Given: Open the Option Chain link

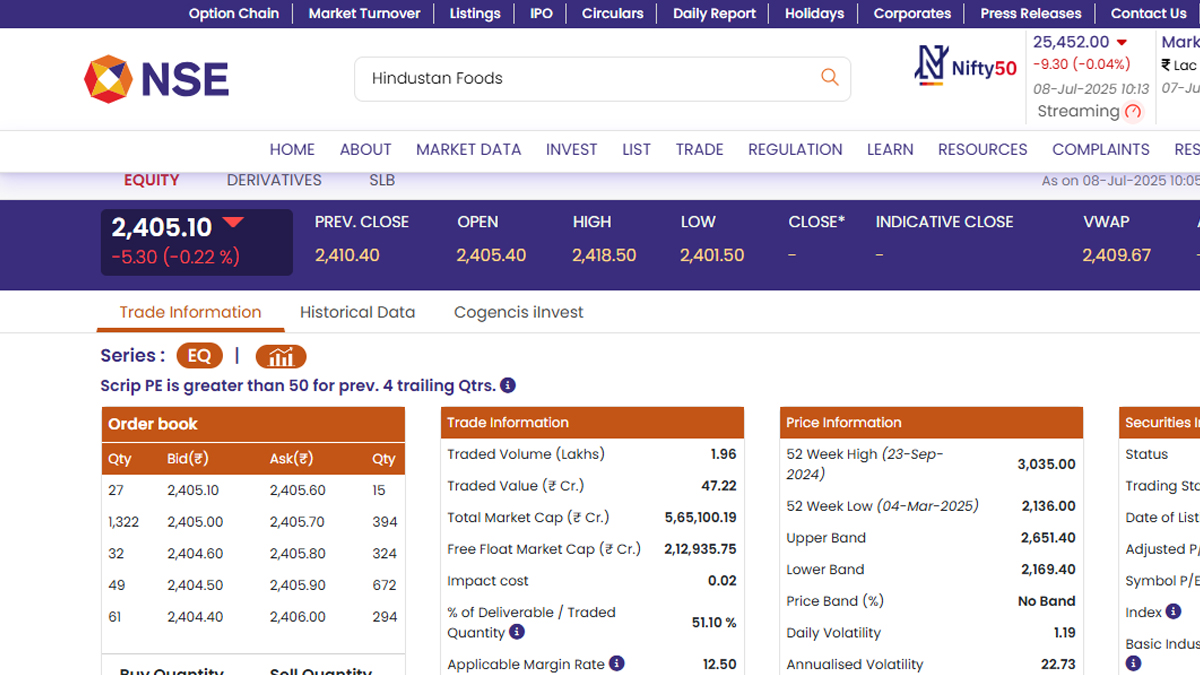Looking at the screenshot, I should 235,13.
